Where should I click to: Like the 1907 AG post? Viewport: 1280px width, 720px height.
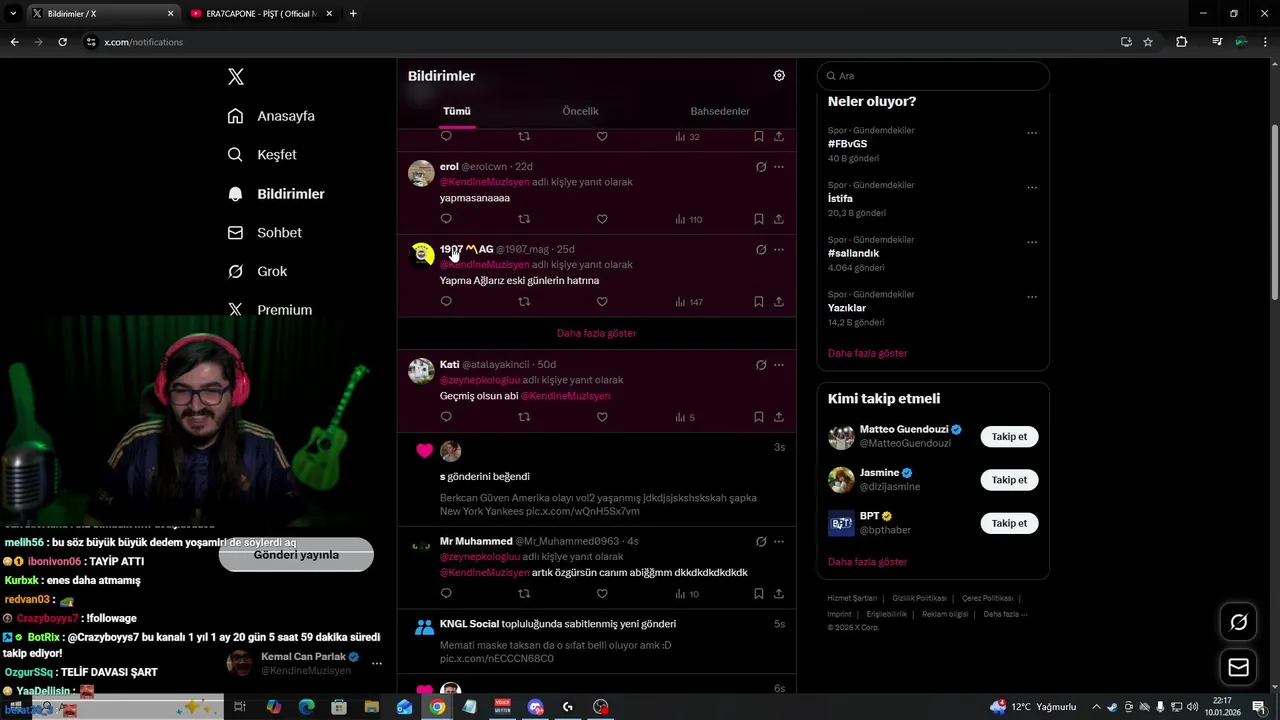(x=602, y=302)
